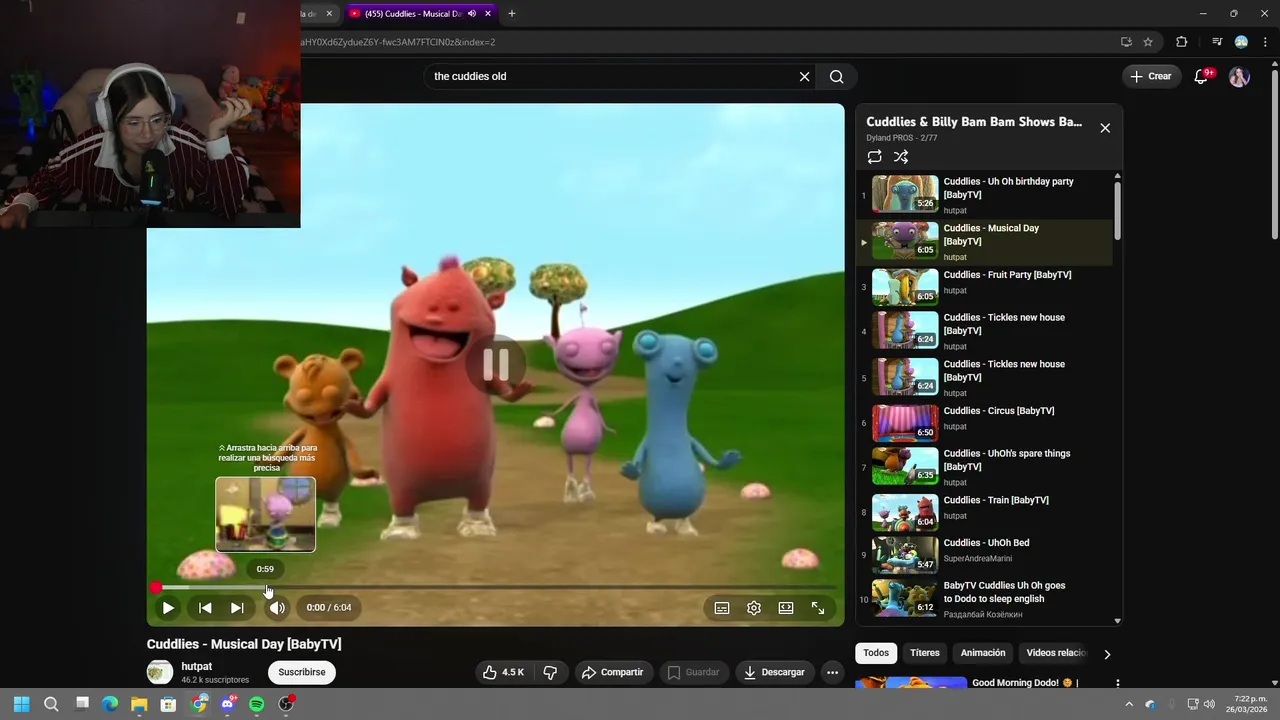Image resolution: width=1280 pixels, height=720 pixels.
Task: Open the player settings gear
Action: point(754,608)
